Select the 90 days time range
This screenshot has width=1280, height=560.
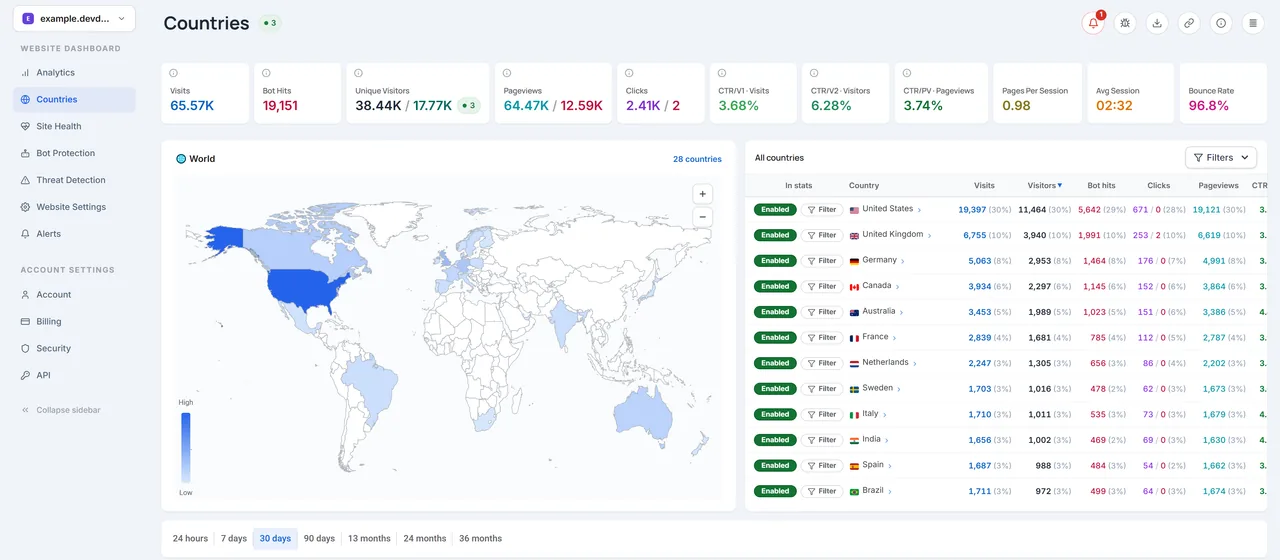tap(319, 538)
